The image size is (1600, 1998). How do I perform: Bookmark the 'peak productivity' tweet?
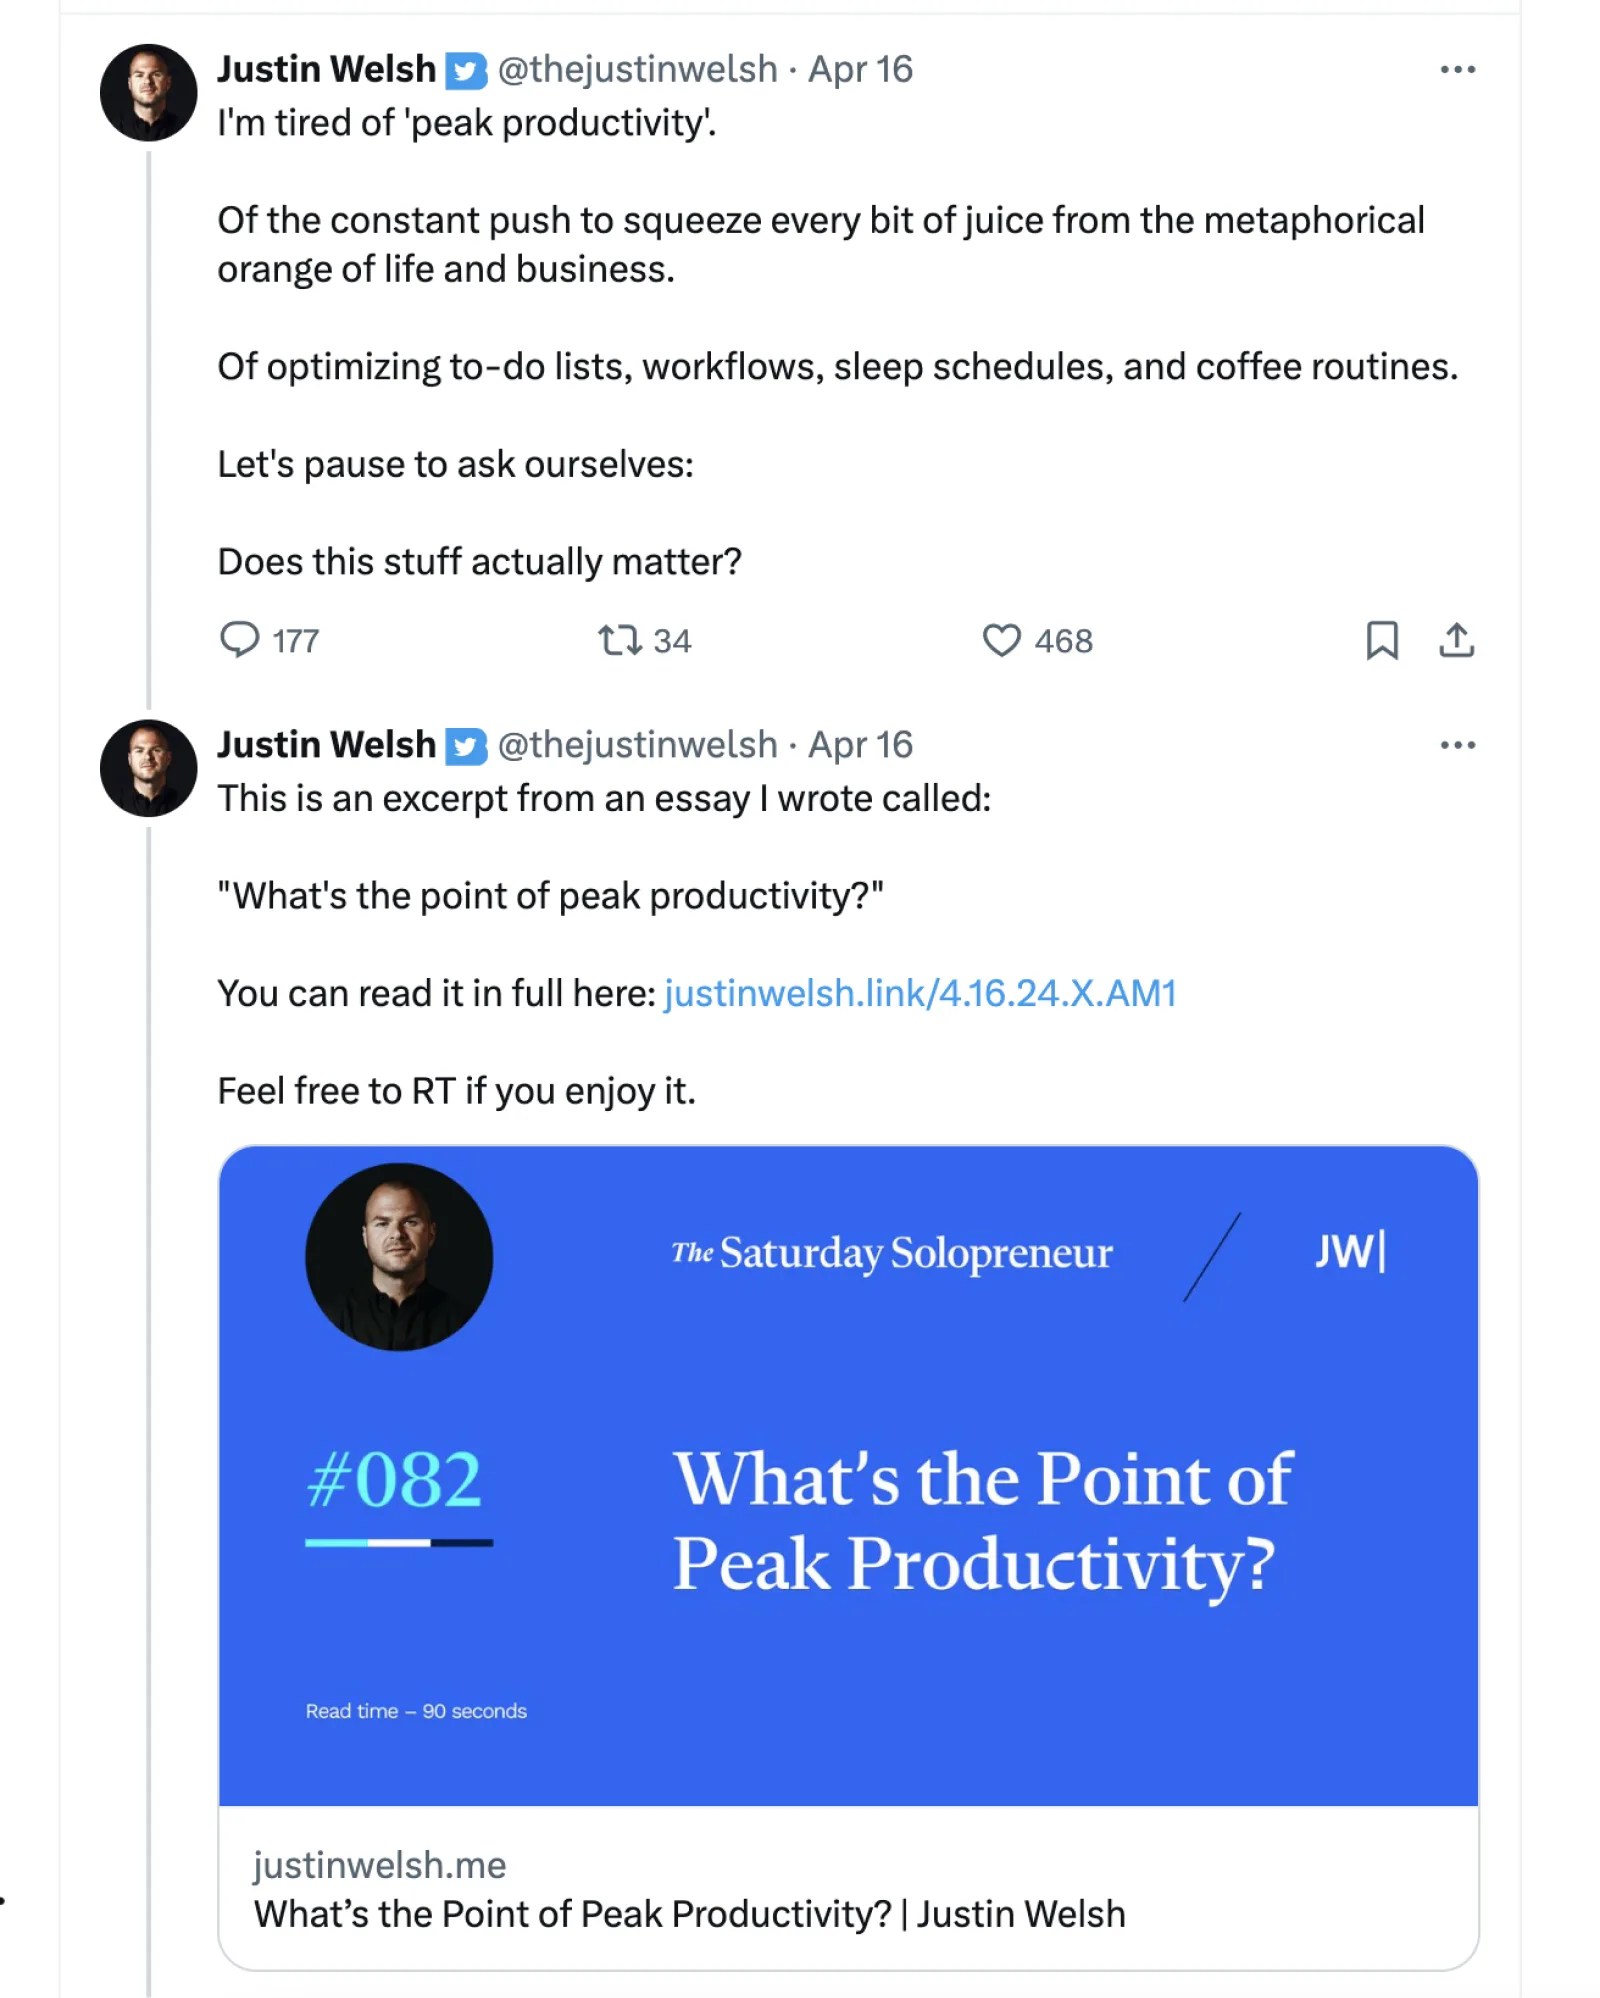coord(1382,640)
